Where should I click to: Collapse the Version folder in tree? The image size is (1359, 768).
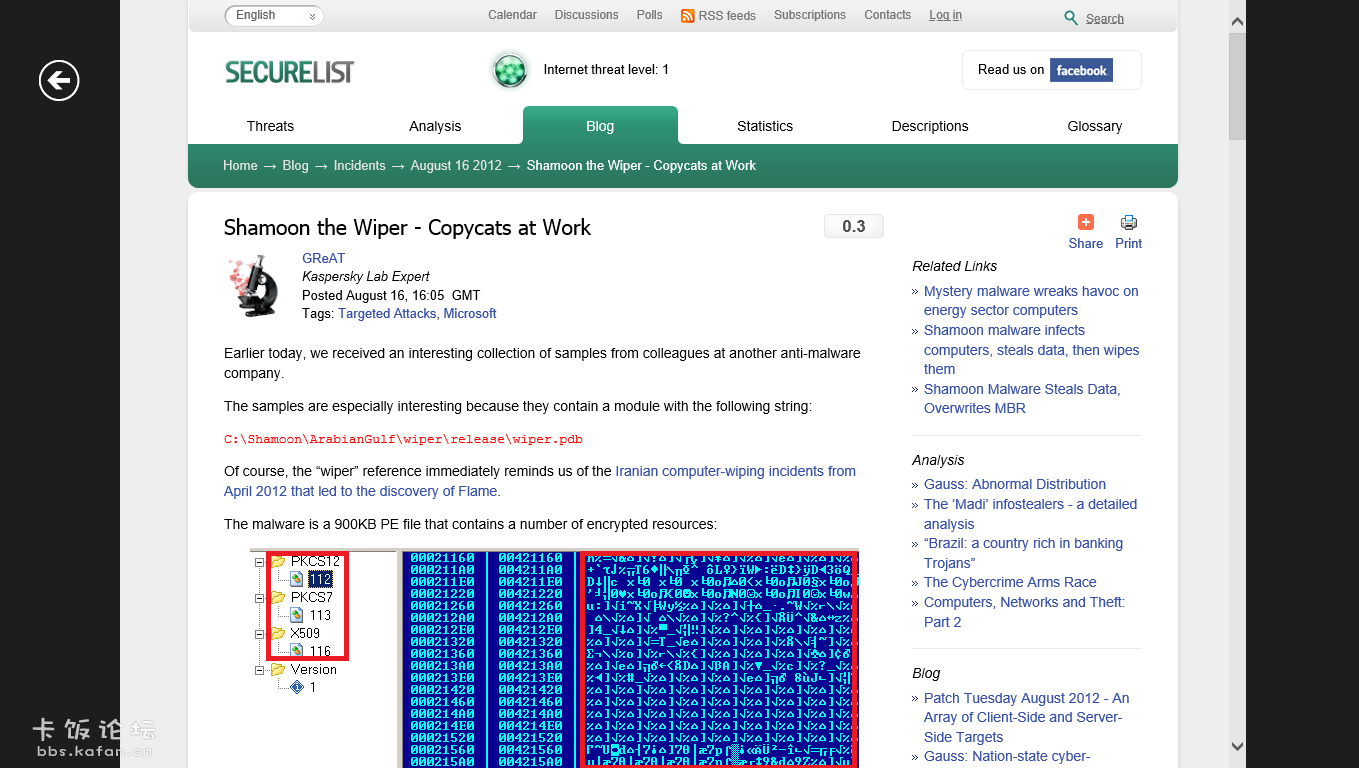(x=259, y=670)
